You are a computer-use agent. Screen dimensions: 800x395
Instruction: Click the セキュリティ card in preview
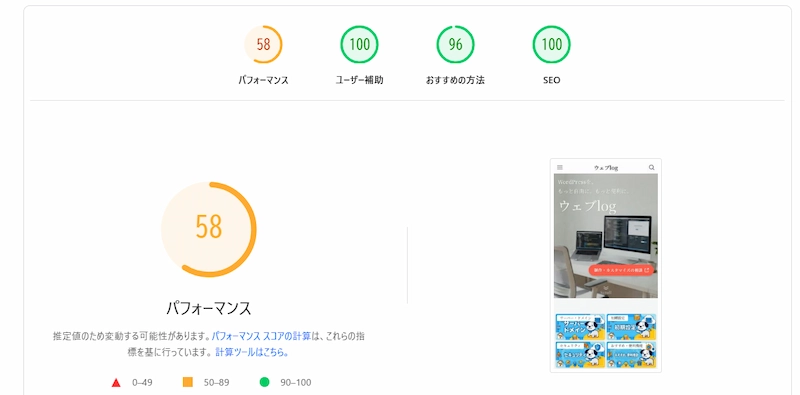pyautogui.click(x=580, y=355)
